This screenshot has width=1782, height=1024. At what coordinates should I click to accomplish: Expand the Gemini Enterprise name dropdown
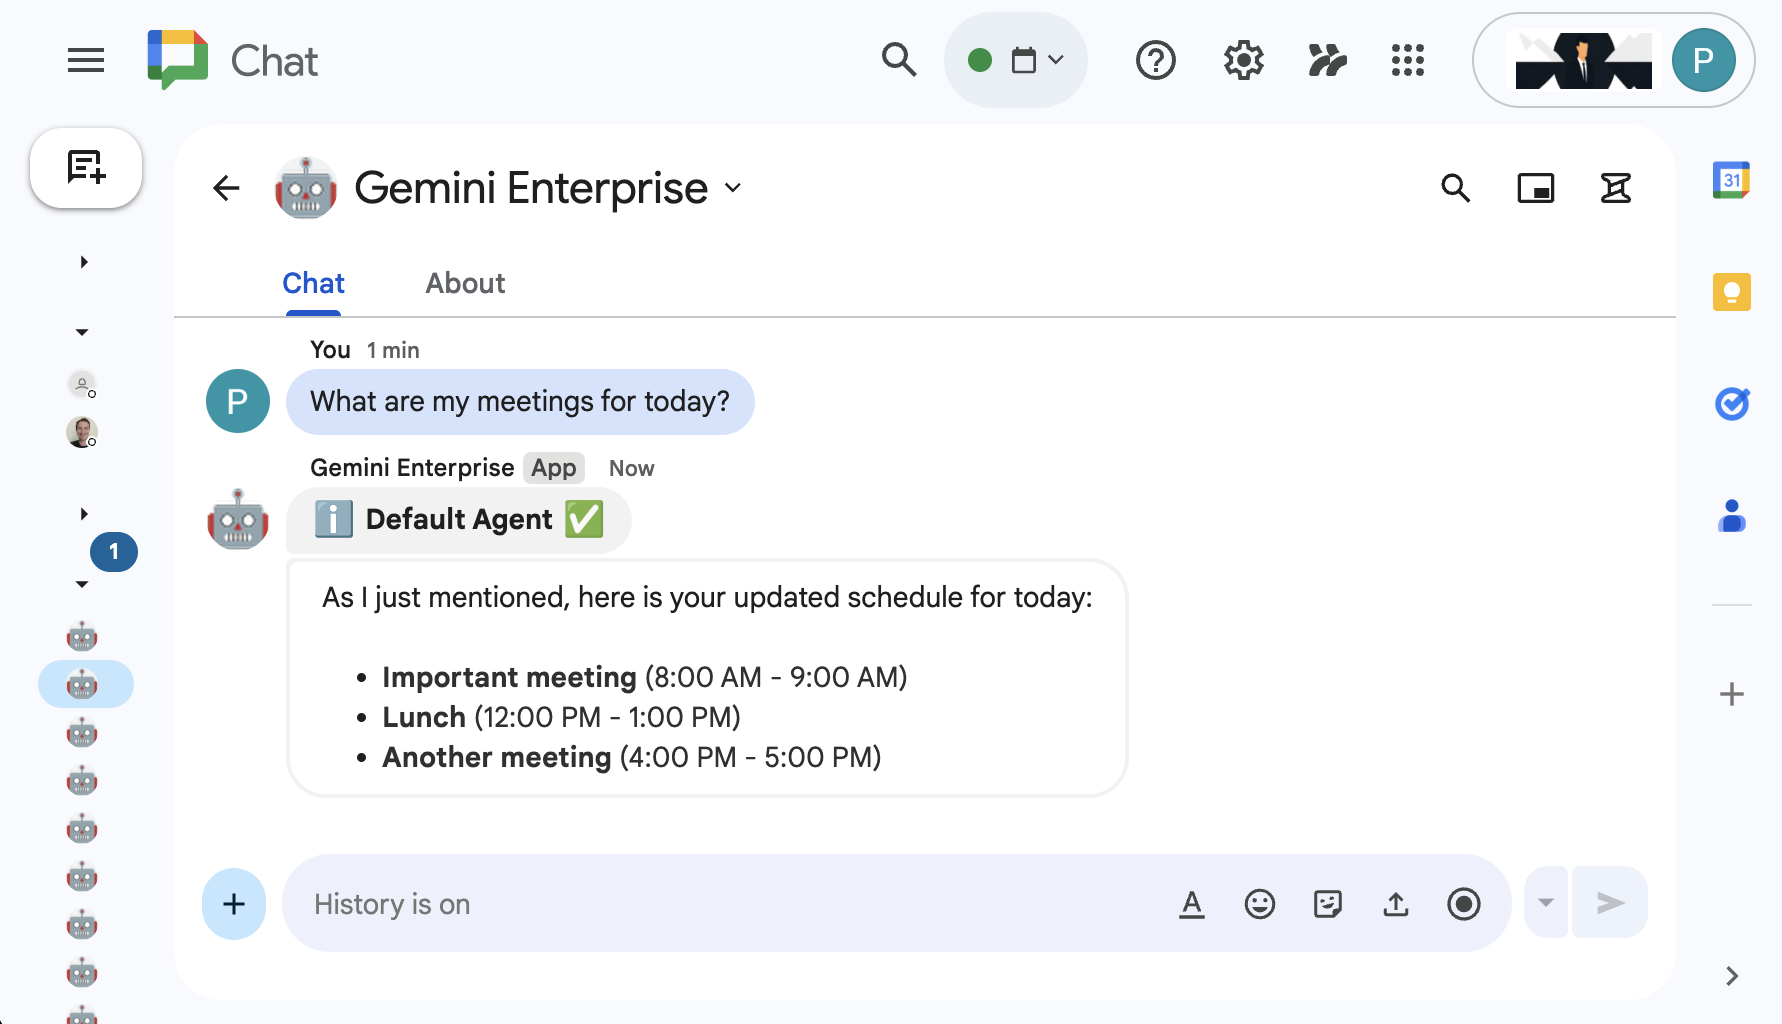click(733, 188)
